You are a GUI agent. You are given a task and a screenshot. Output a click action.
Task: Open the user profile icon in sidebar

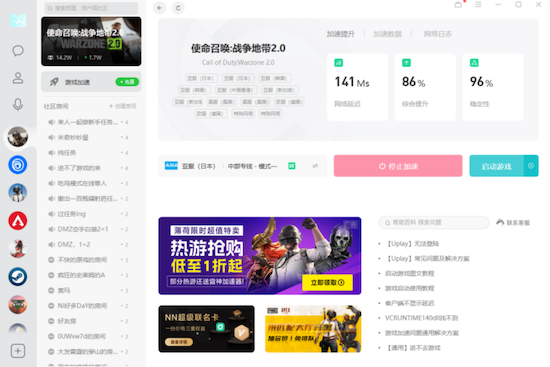tap(18, 78)
